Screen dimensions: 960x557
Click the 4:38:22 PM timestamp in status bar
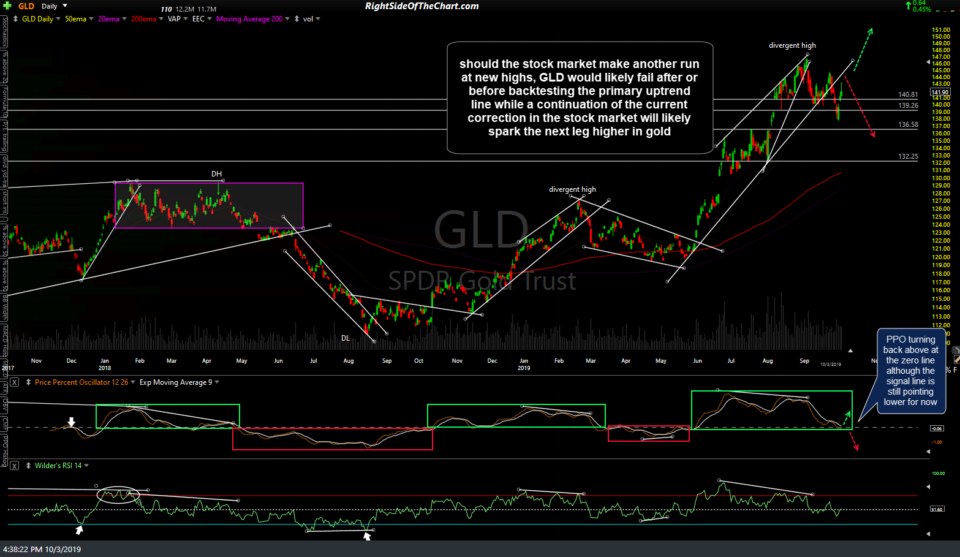click(x=41, y=549)
